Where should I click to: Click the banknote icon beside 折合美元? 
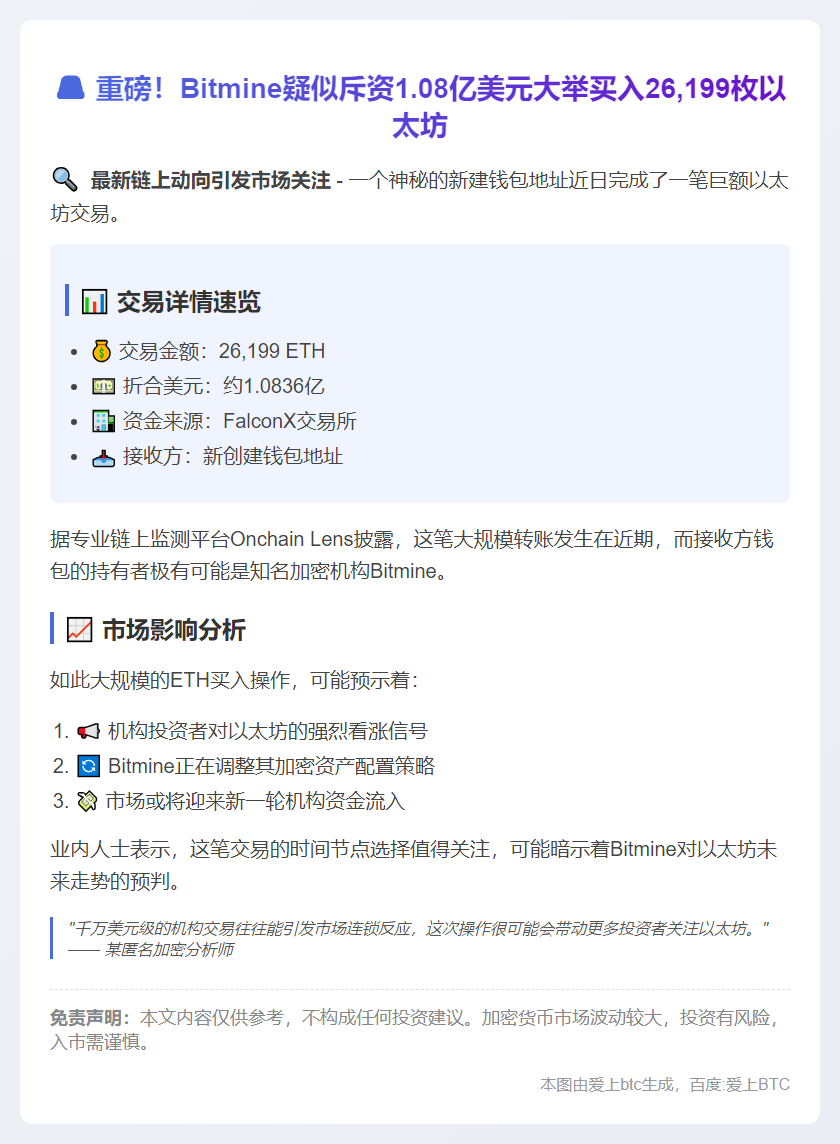(x=103, y=386)
